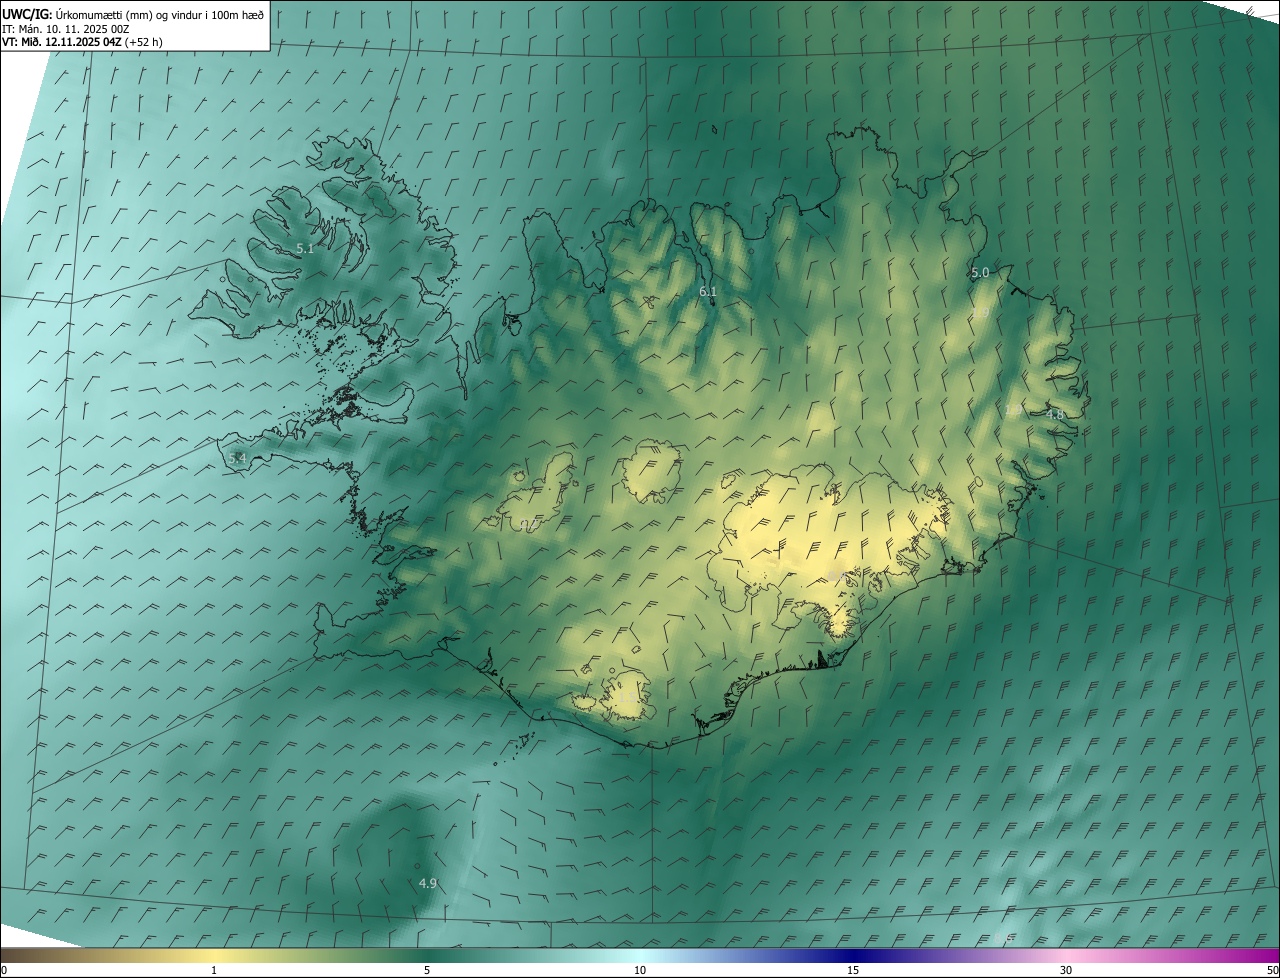
Task: Click the 6.1 value in north Iceland
Action: [x=708, y=292]
